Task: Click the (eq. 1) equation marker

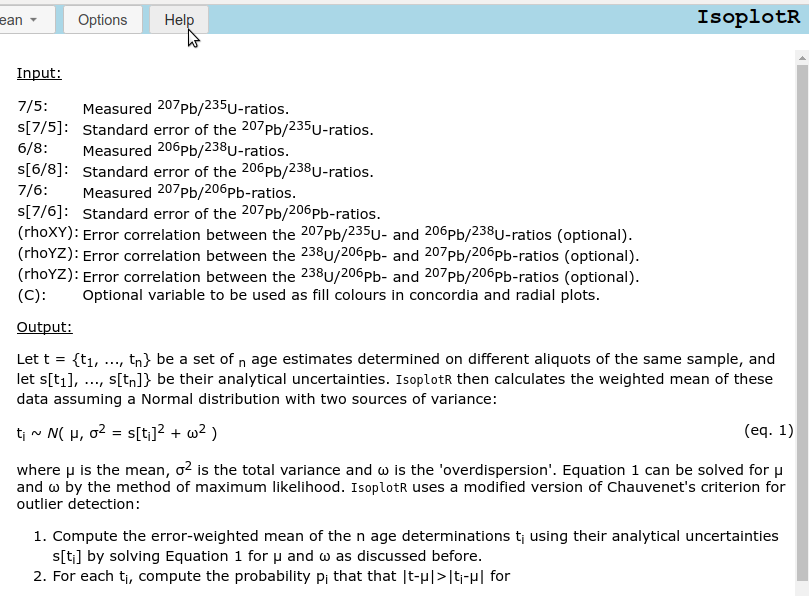Action: 768,430
